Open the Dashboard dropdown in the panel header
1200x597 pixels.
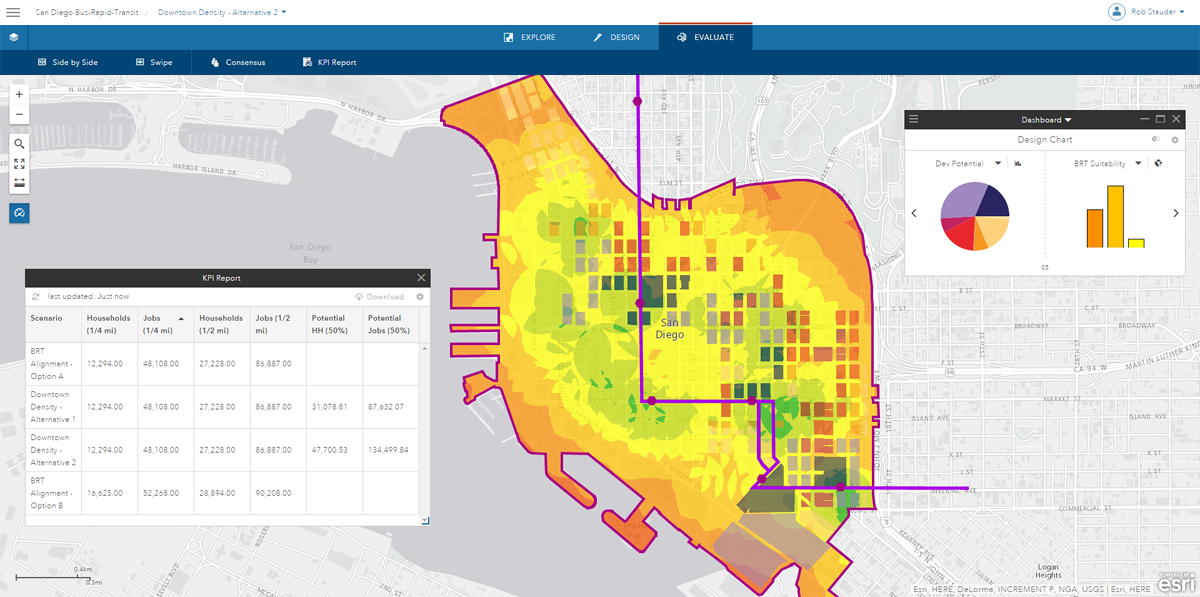[1046, 119]
